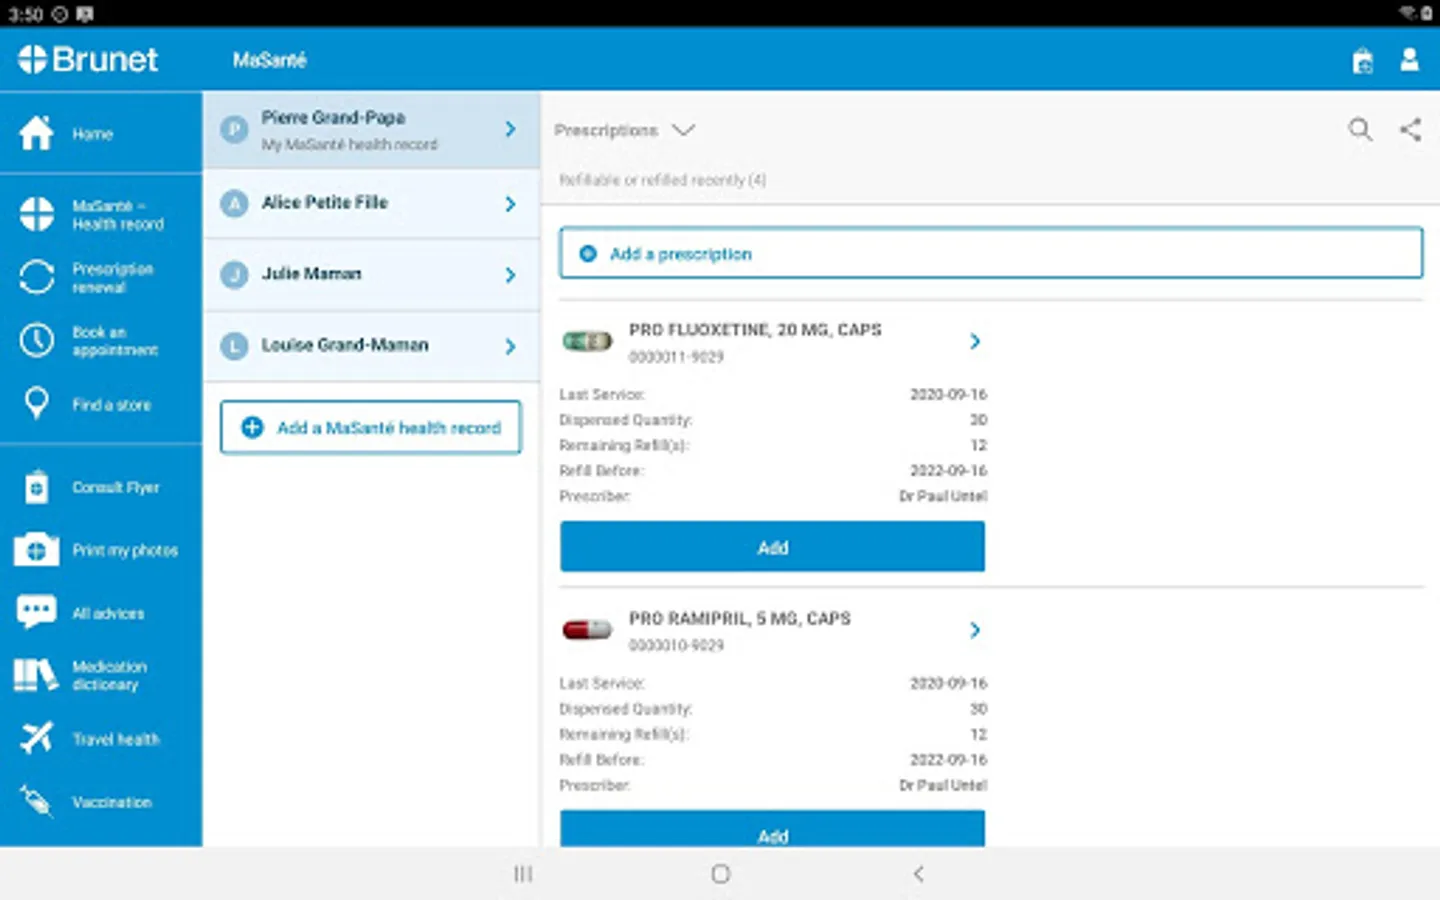
Task: Tap the Travel health airplane icon
Action: point(36,738)
